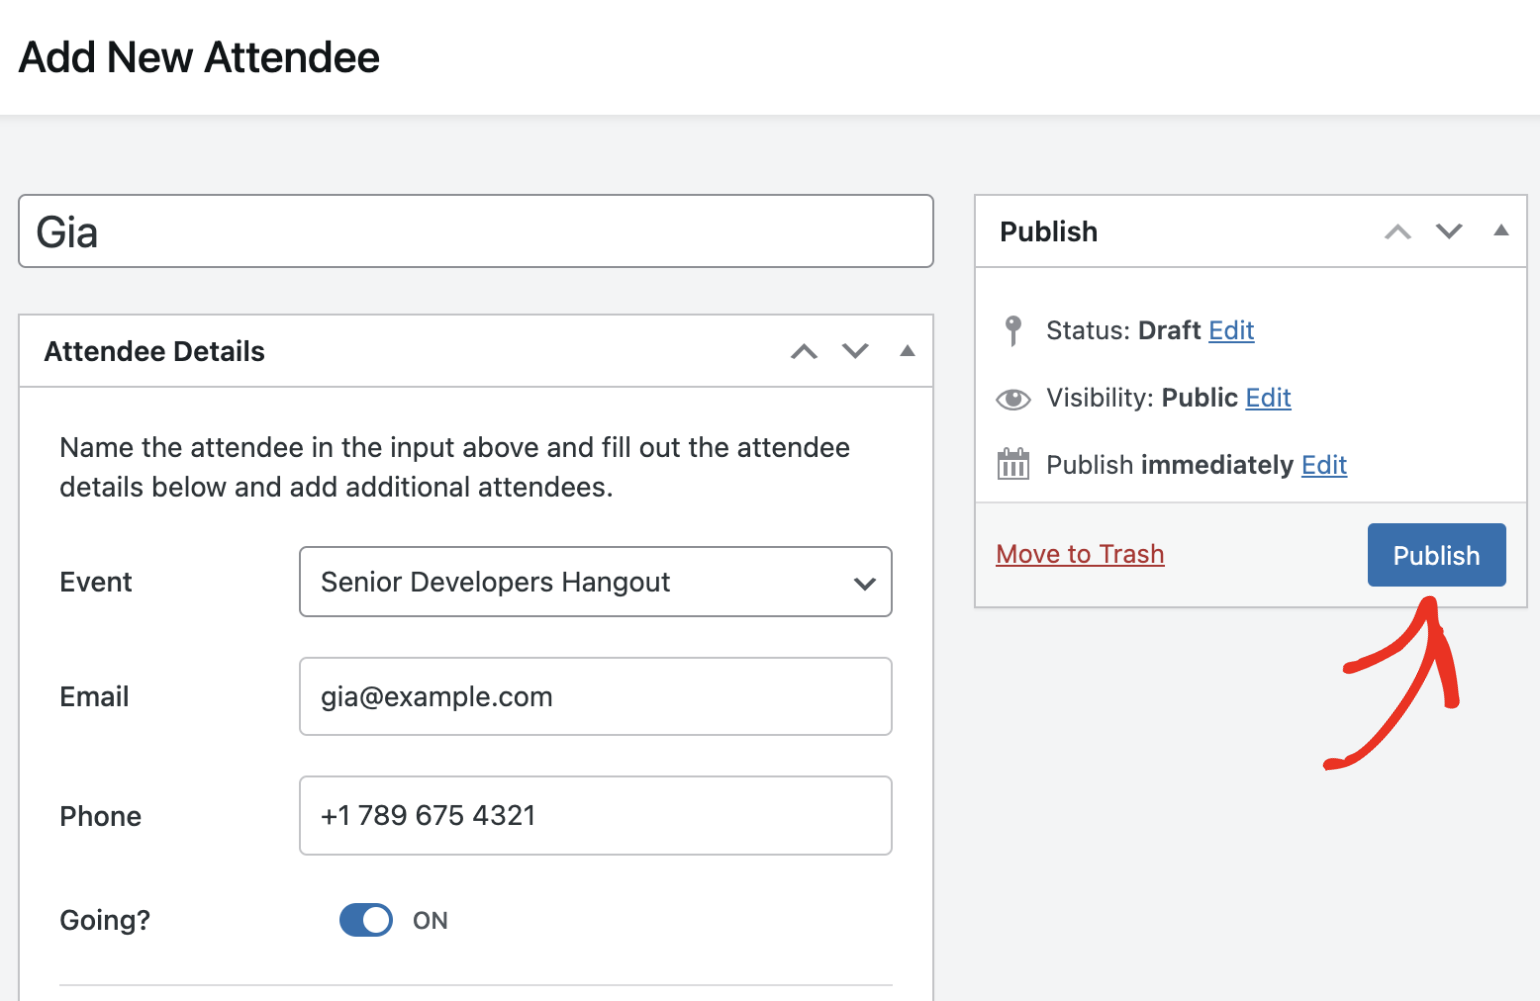Focus the Email input field
Viewport: 1540px width, 1001px height.
click(x=595, y=697)
